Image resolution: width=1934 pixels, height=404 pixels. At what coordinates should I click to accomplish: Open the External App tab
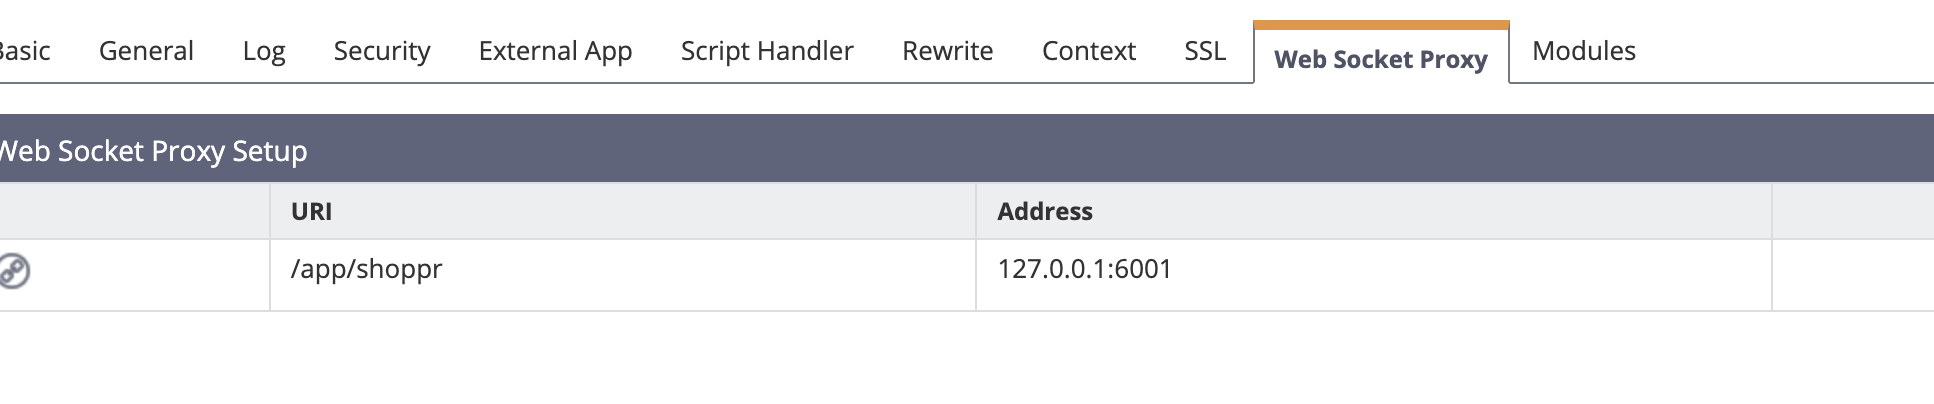555,51
